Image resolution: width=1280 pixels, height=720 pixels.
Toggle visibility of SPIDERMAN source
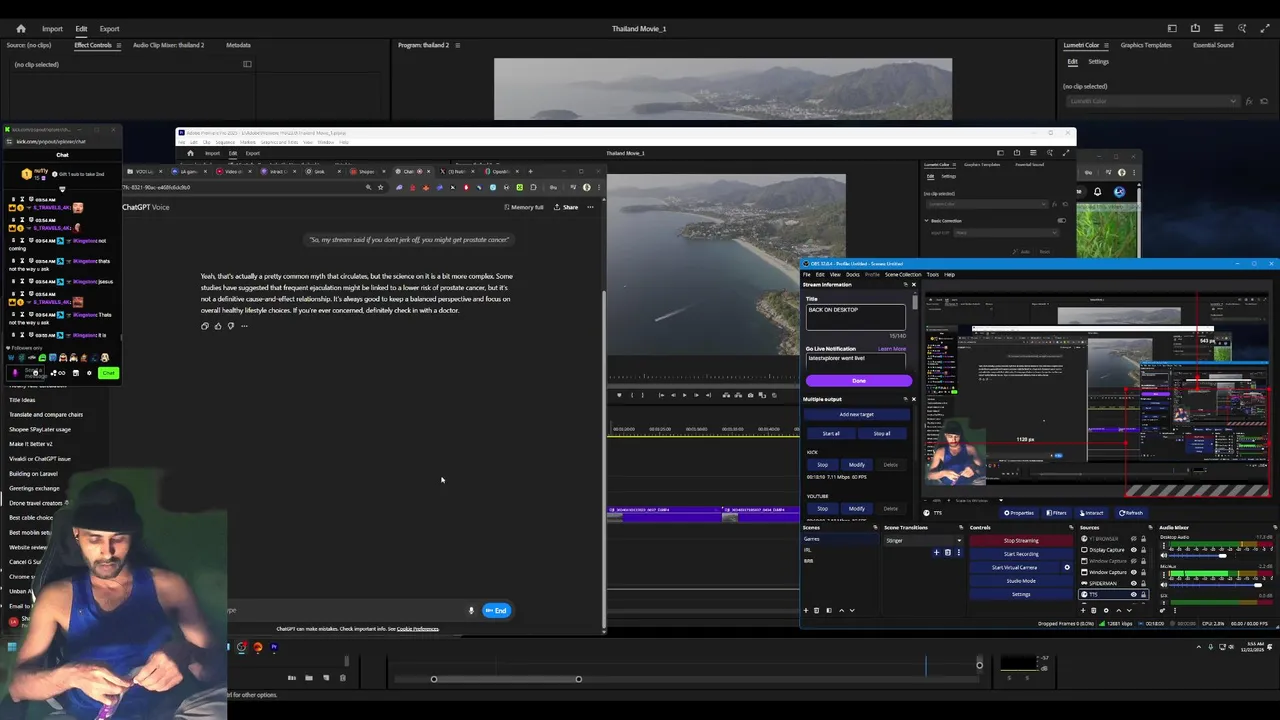click(x=1134, y=583)
